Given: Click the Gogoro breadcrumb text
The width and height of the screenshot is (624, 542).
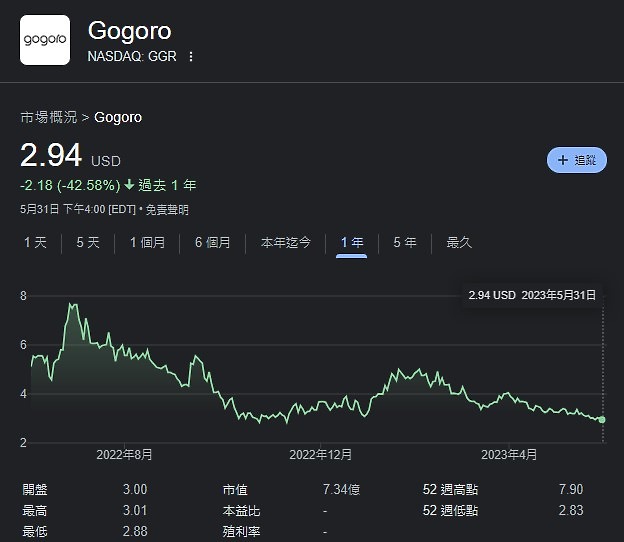Looking at the screenshot, I should pyautogui.click(x=118, y=117).
